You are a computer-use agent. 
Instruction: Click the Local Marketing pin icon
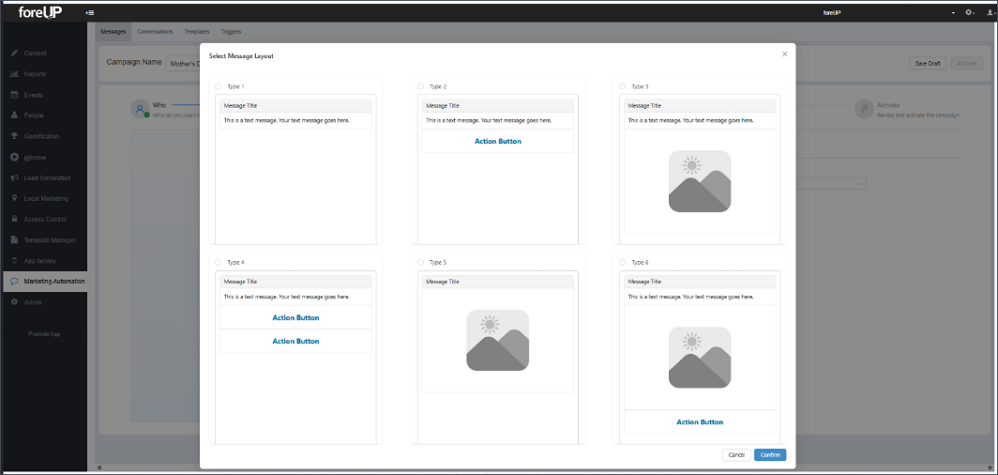click(14, 199)
